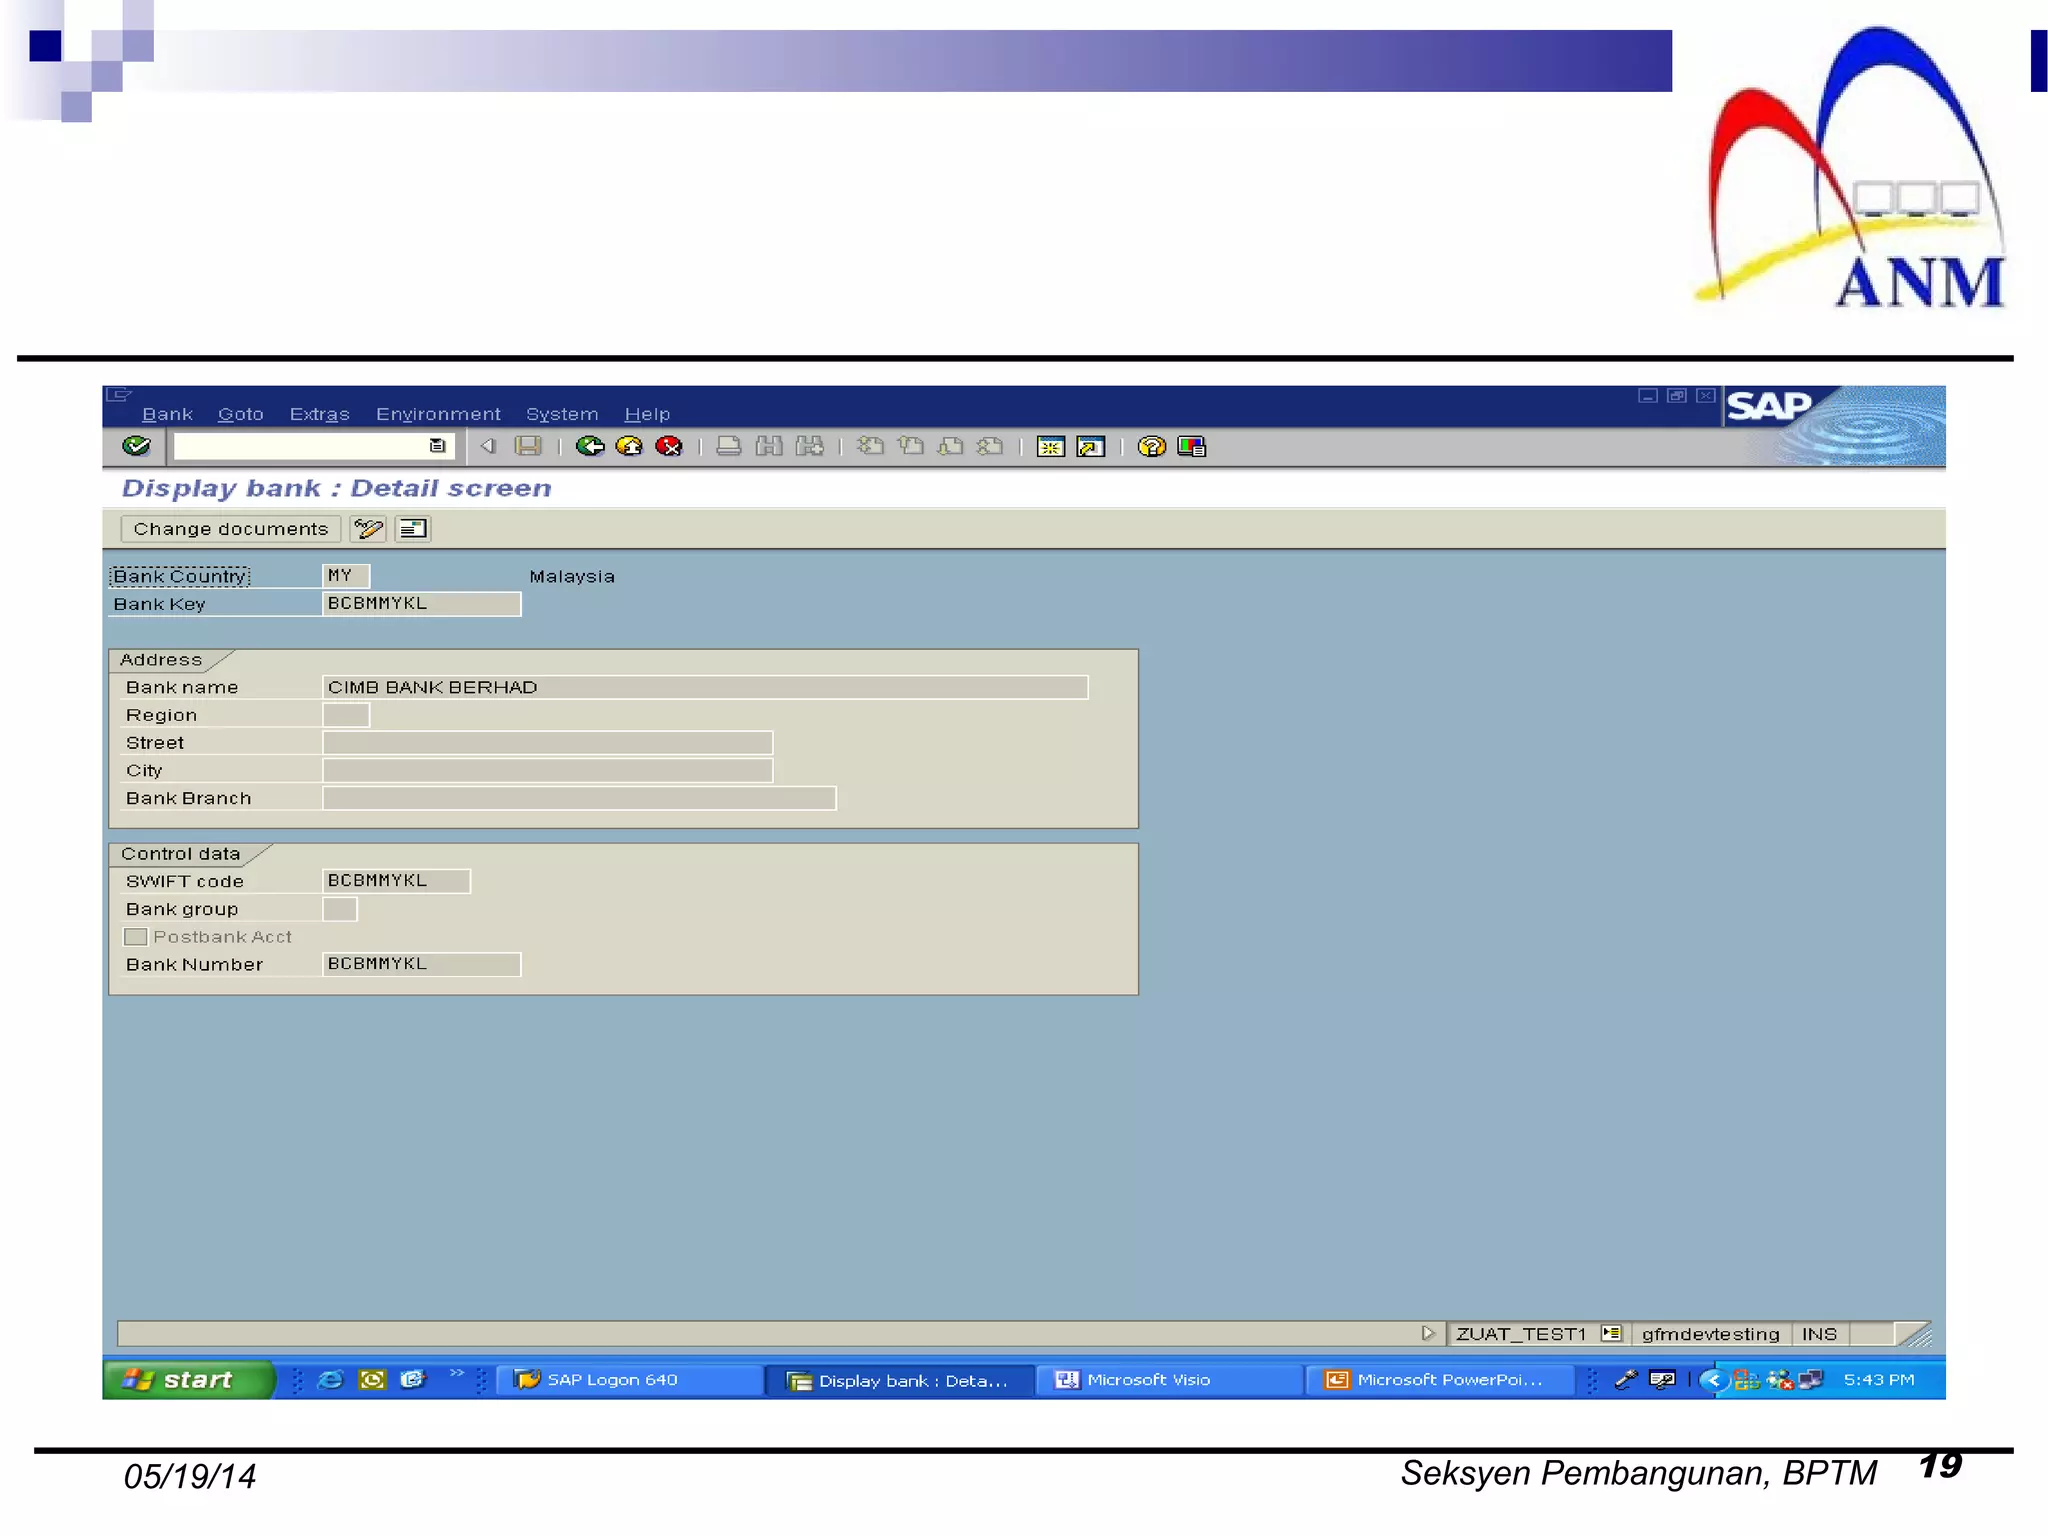Toggle the Postbank Acct checkbox
The image size is (2048, 1536).
tap(136, 937)
